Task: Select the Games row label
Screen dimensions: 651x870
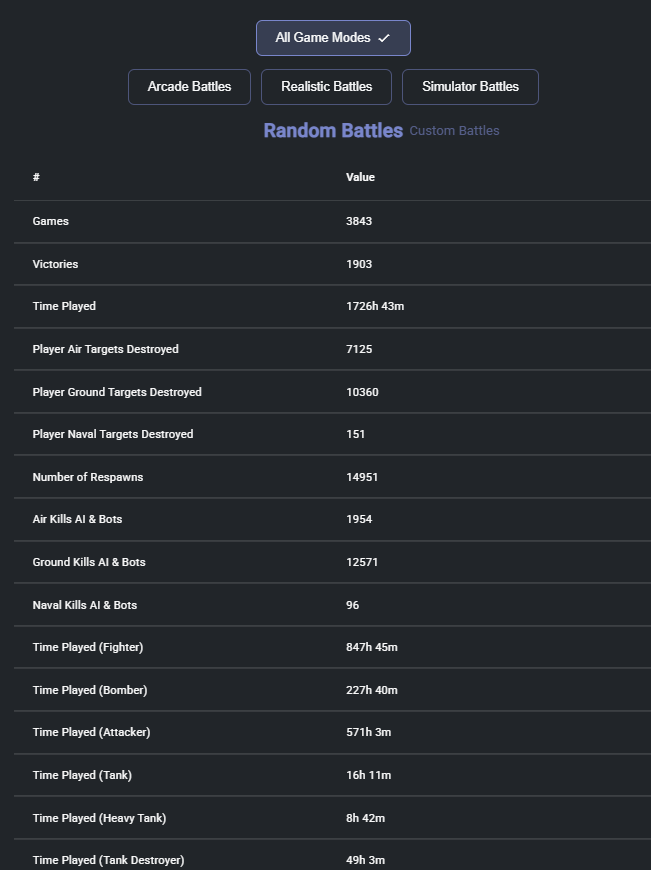Action: [x=51, y=221]
